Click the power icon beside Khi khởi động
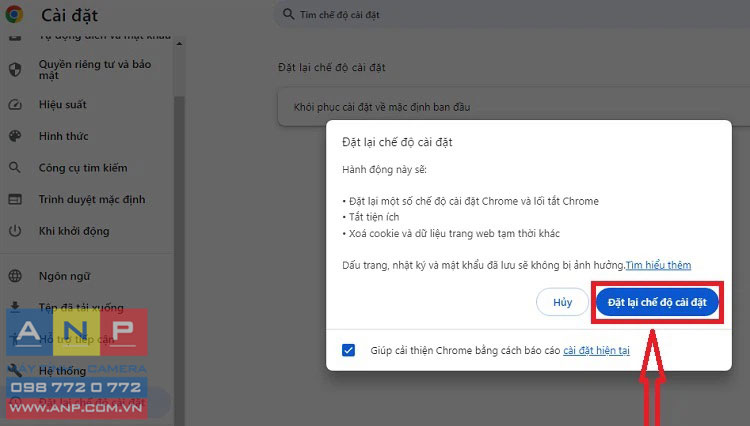 pyautogui.click(x=15, y=231)
